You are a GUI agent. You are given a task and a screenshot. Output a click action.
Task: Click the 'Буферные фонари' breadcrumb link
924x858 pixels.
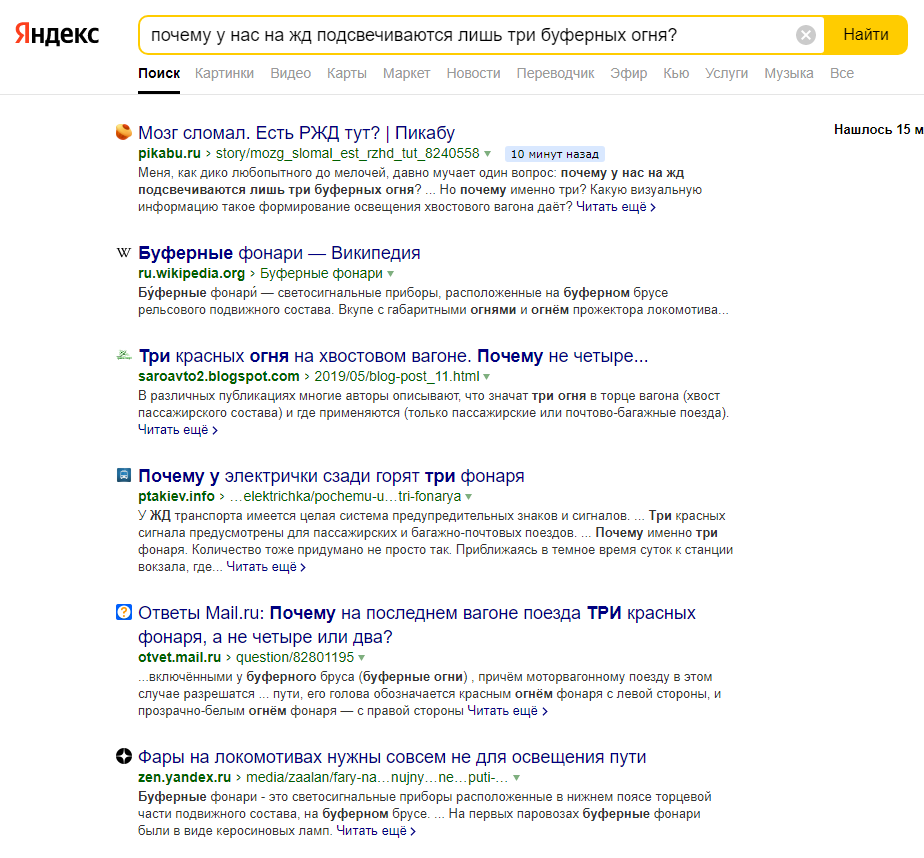pos(321,273)
